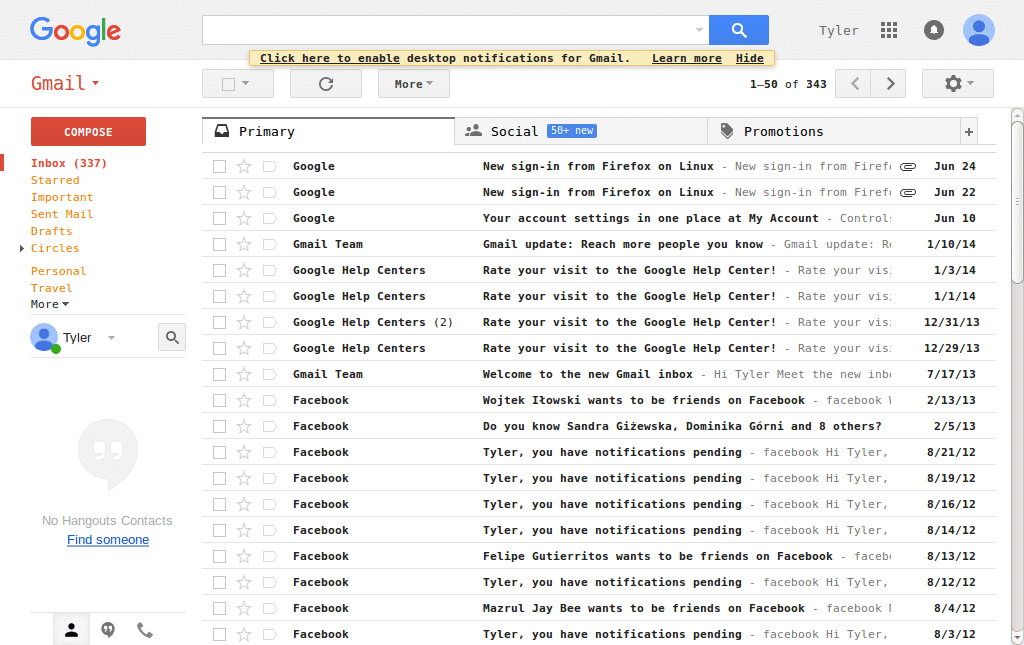Screen dimensions: 1024x645
Task: Open the Starred folder
Action: click(x=55, y=180)
